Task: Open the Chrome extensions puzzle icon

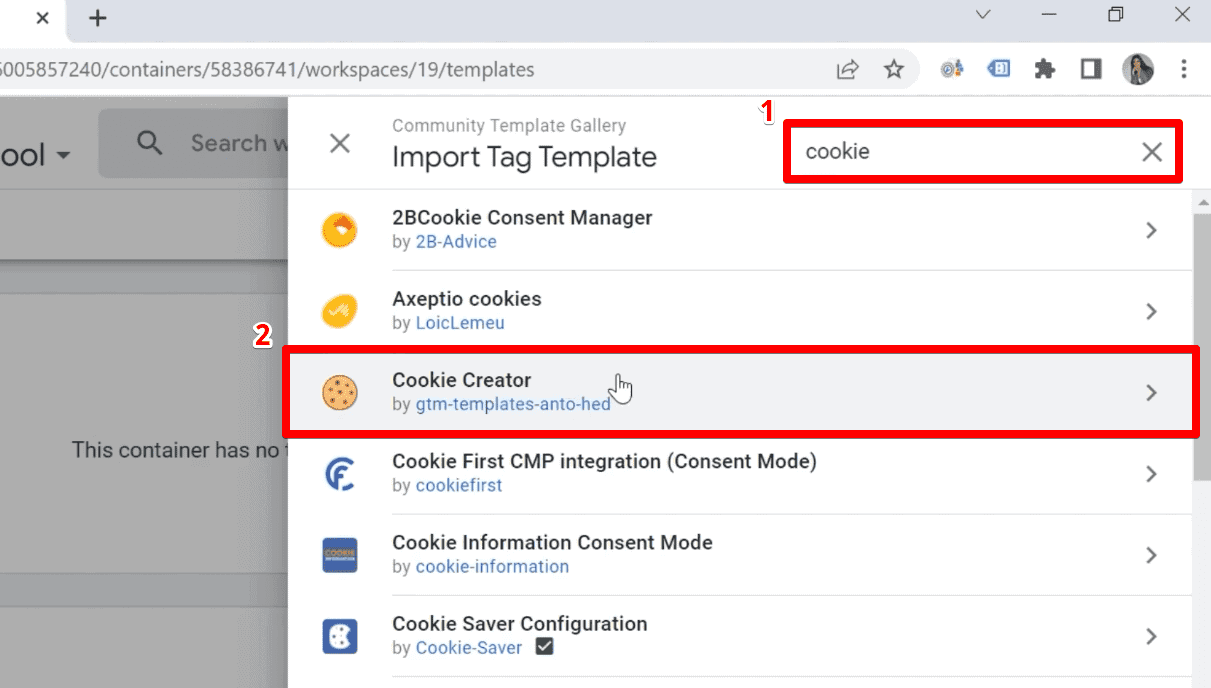Action: [1044, 68]
